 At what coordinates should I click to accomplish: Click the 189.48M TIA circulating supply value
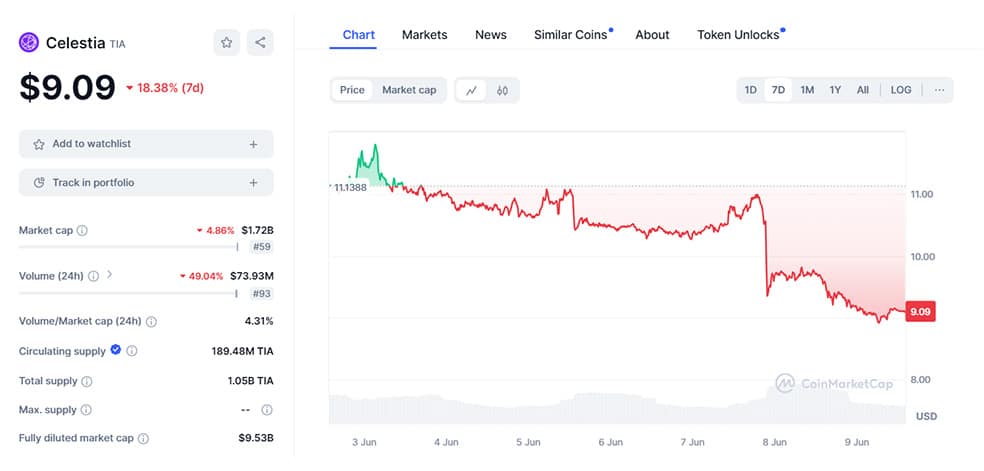(242, 351)
